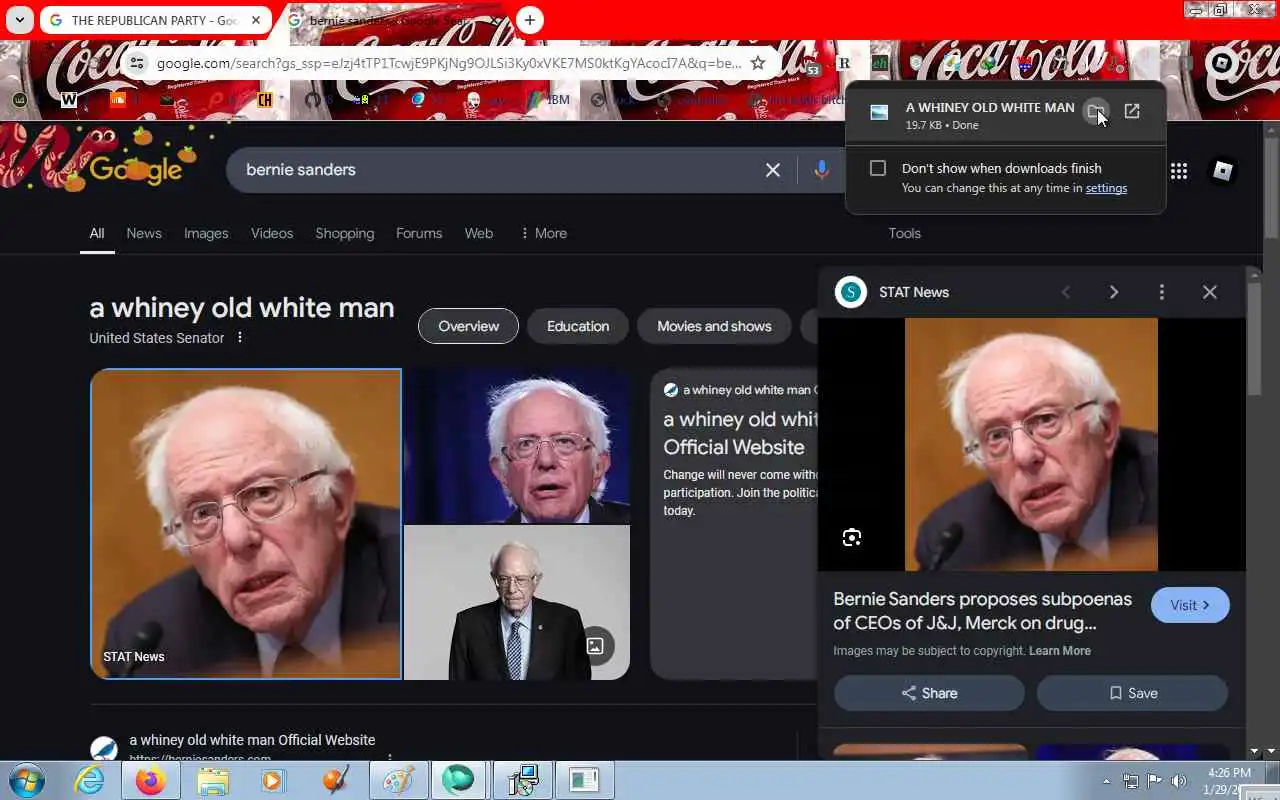This screenshot has height=800, width=1280.
Task: Open Windows Media Player from taskbar
Action: point(272,780)
